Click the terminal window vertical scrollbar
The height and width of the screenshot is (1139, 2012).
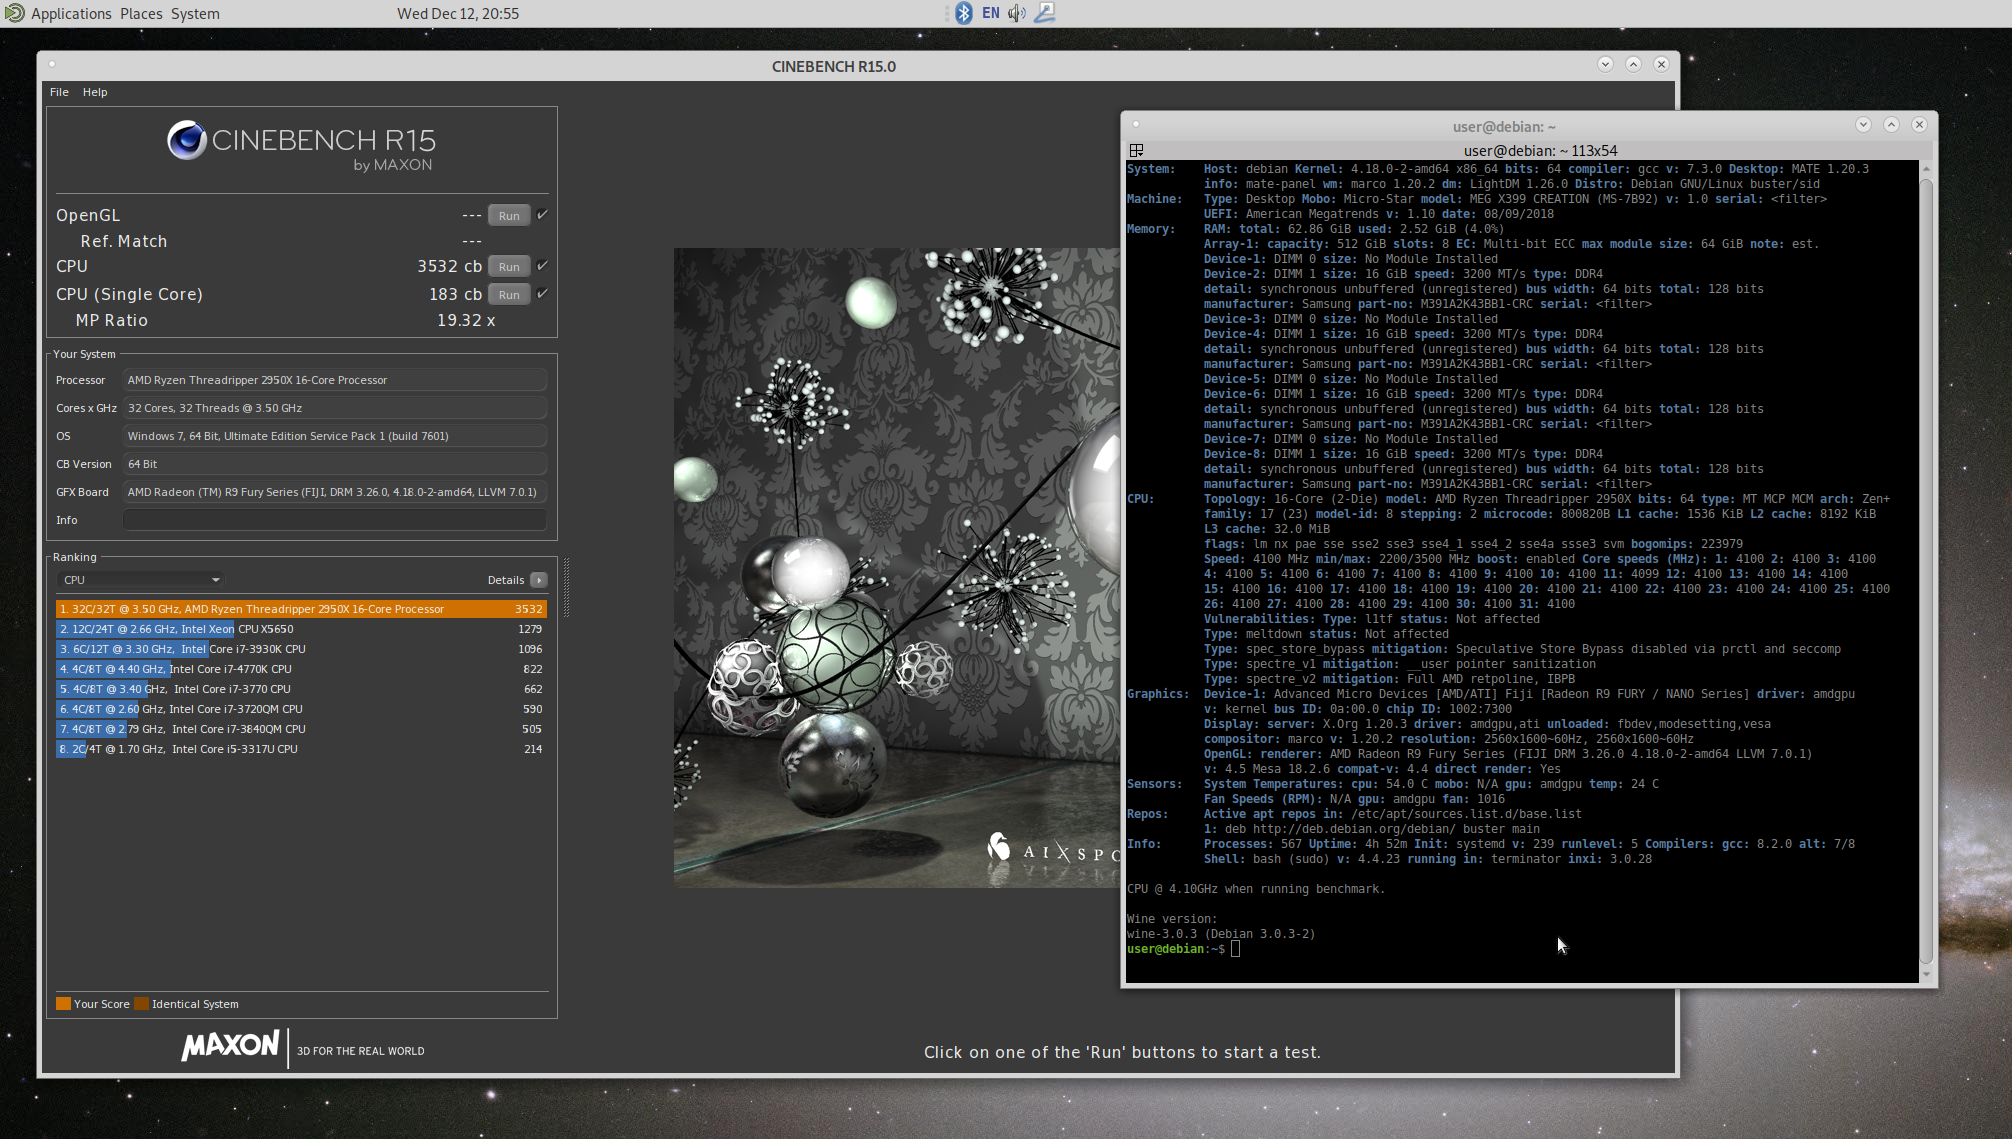(1926, 570)
